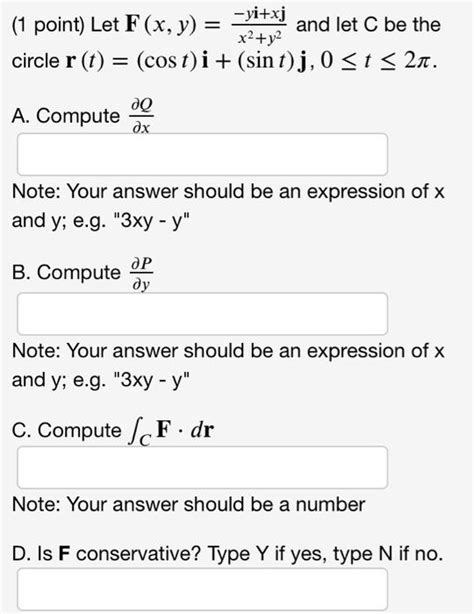Click the note below answer box B
Screen dimensions: 474x614
228,365
